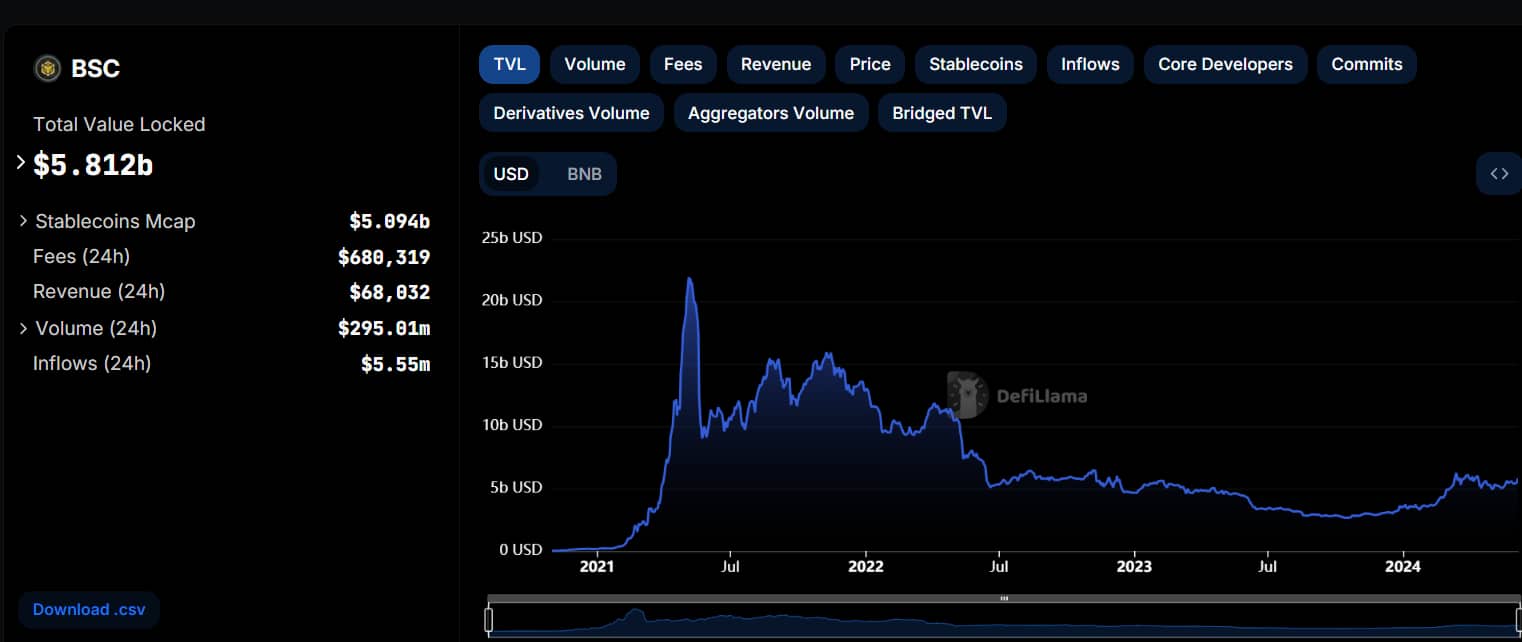The height and width of the screenshot is (642, 1522).
Task: Show Price on the chart
Action: point(869,64)
